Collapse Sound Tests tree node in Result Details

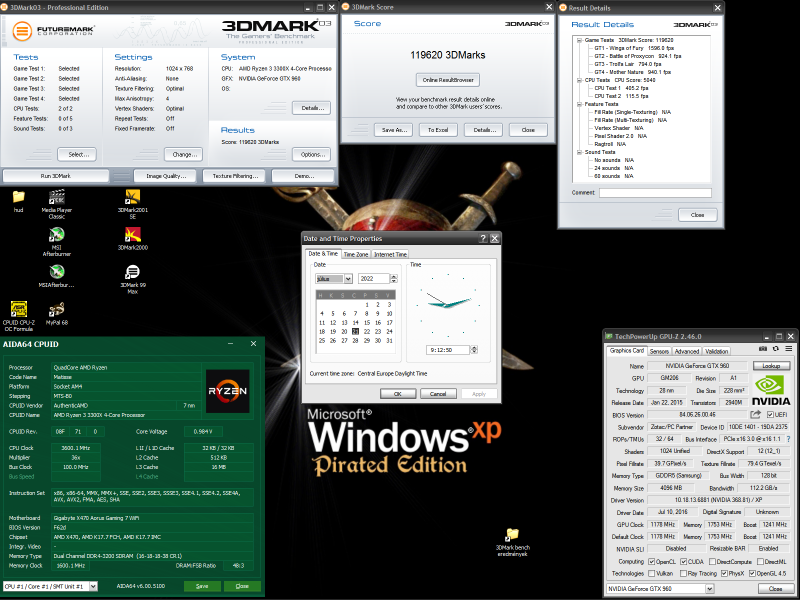pos(580,152)
